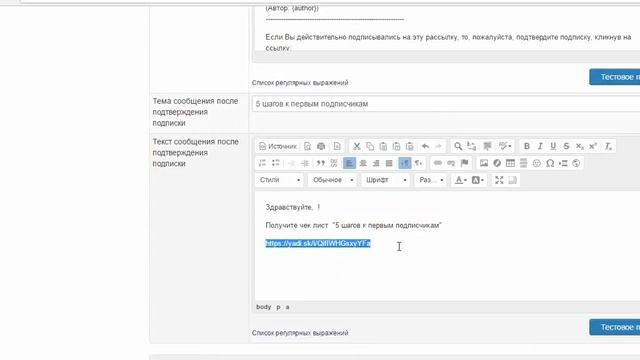Viewport: 640px width, 360px height.
Task: Open the smiley picker
Action: (x=536, y=163)
